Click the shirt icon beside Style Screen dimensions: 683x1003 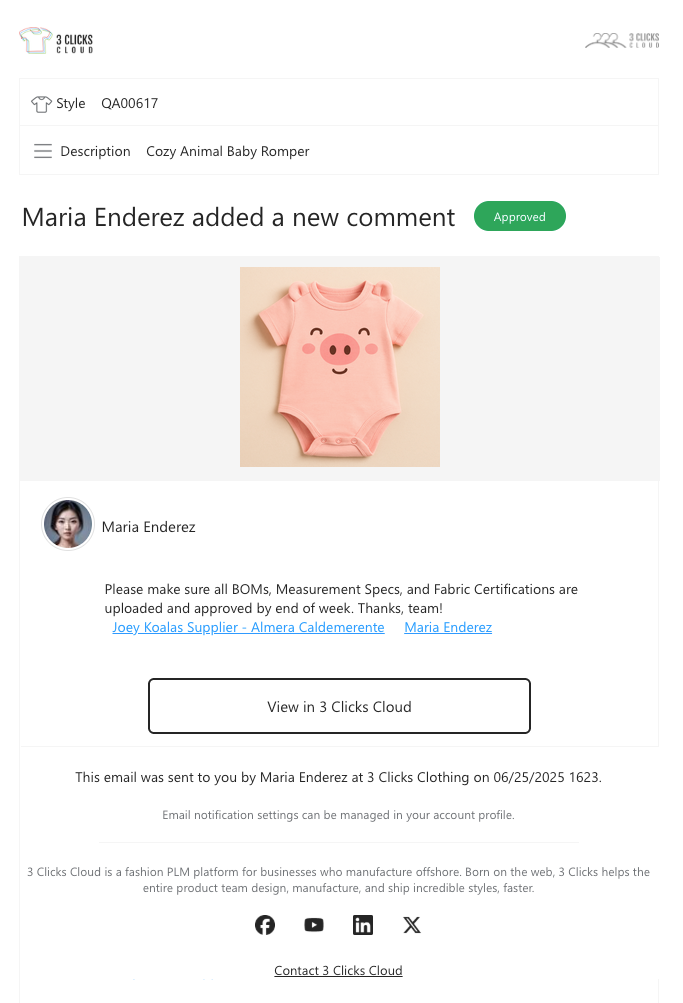tap(41, 103)
